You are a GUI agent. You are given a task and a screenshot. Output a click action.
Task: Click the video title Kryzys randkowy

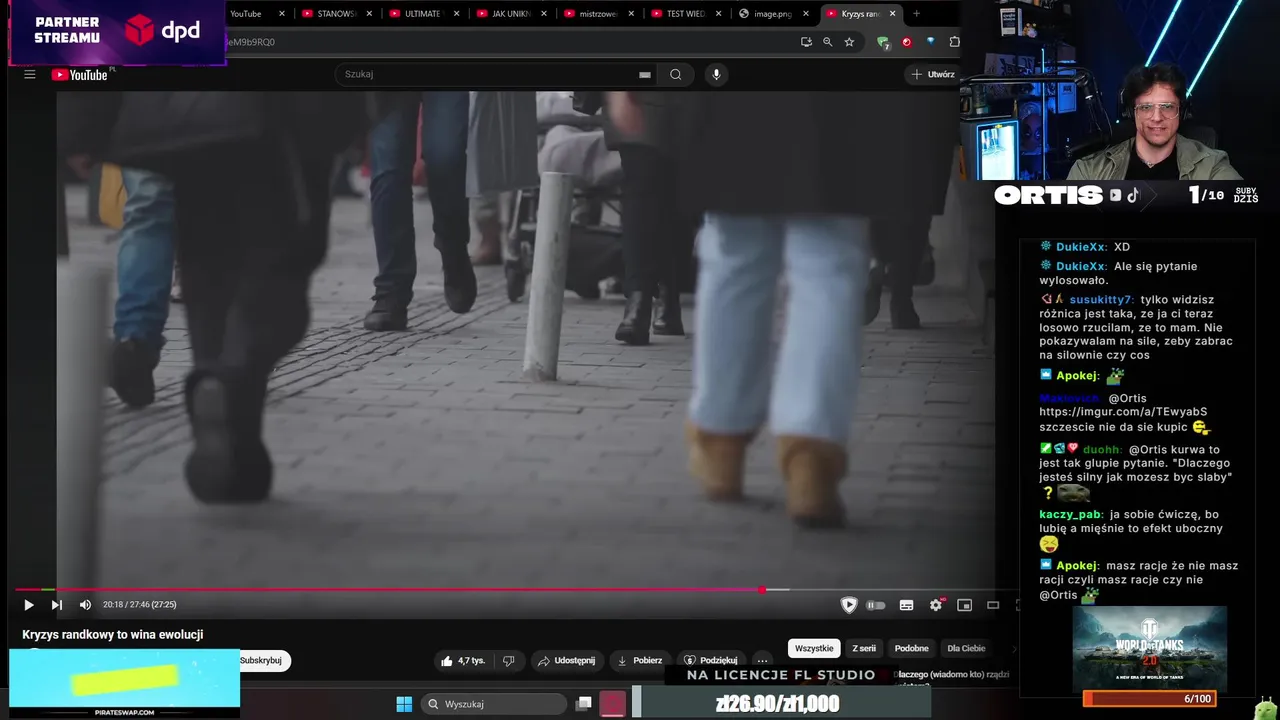click(x=113, y=635)
